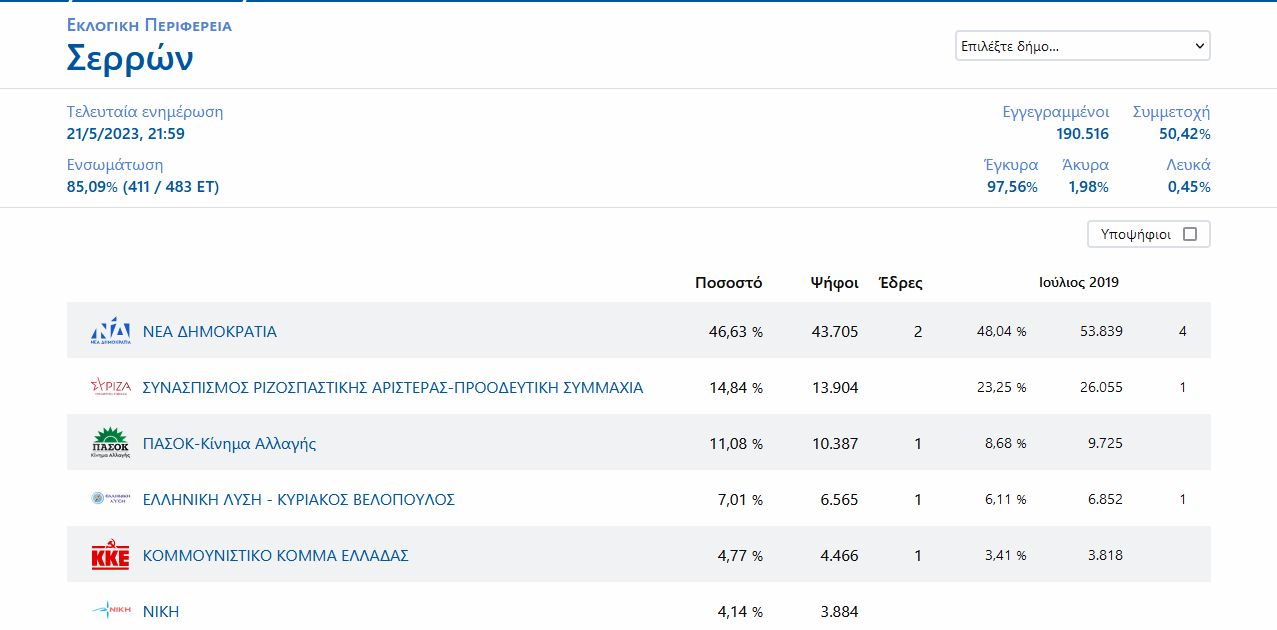The width and height of the screenshot is (1277, 630).
Task: Click the Τελευταία ενημέρωση label
Action: click(145, 112)
